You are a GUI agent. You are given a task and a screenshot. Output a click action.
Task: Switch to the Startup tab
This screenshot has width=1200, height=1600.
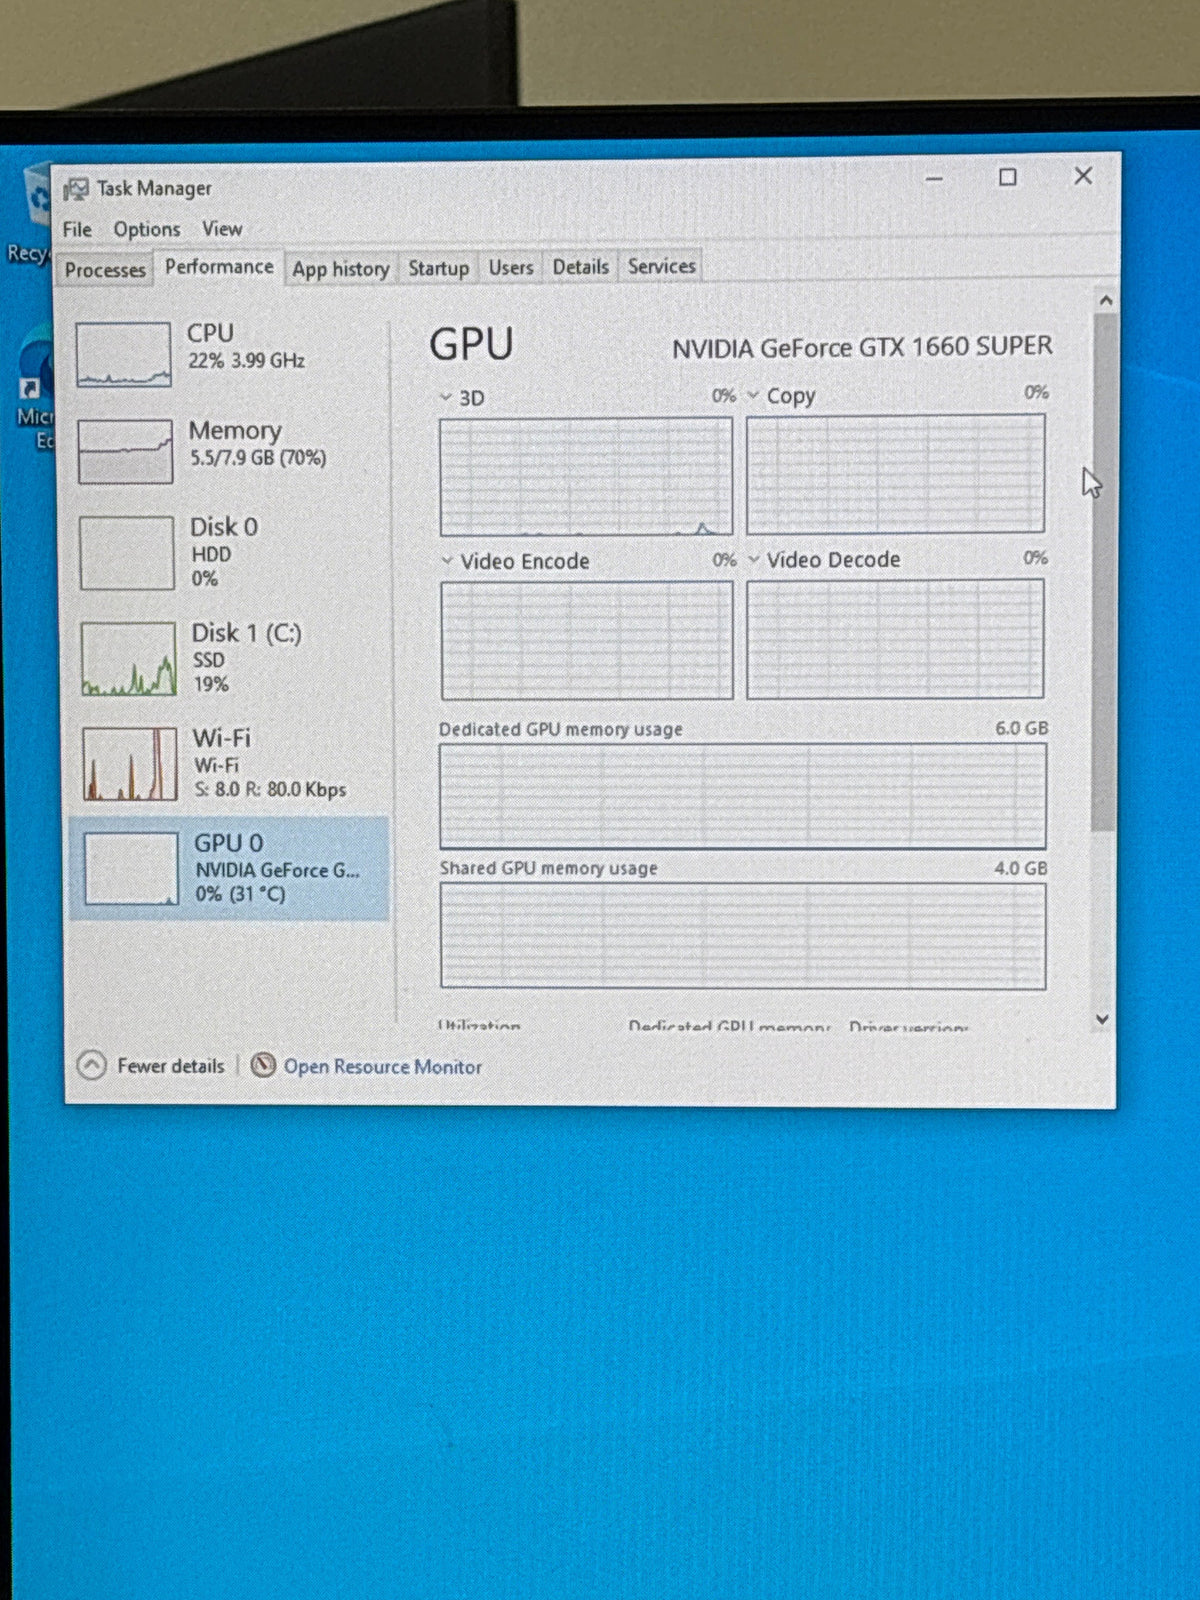click(x=438, y=268)
